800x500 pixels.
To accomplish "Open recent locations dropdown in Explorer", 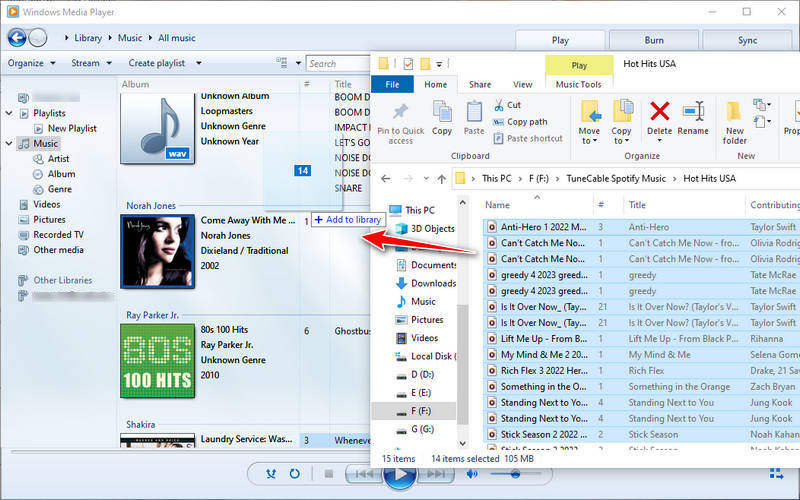I will [x=426, y=179].
